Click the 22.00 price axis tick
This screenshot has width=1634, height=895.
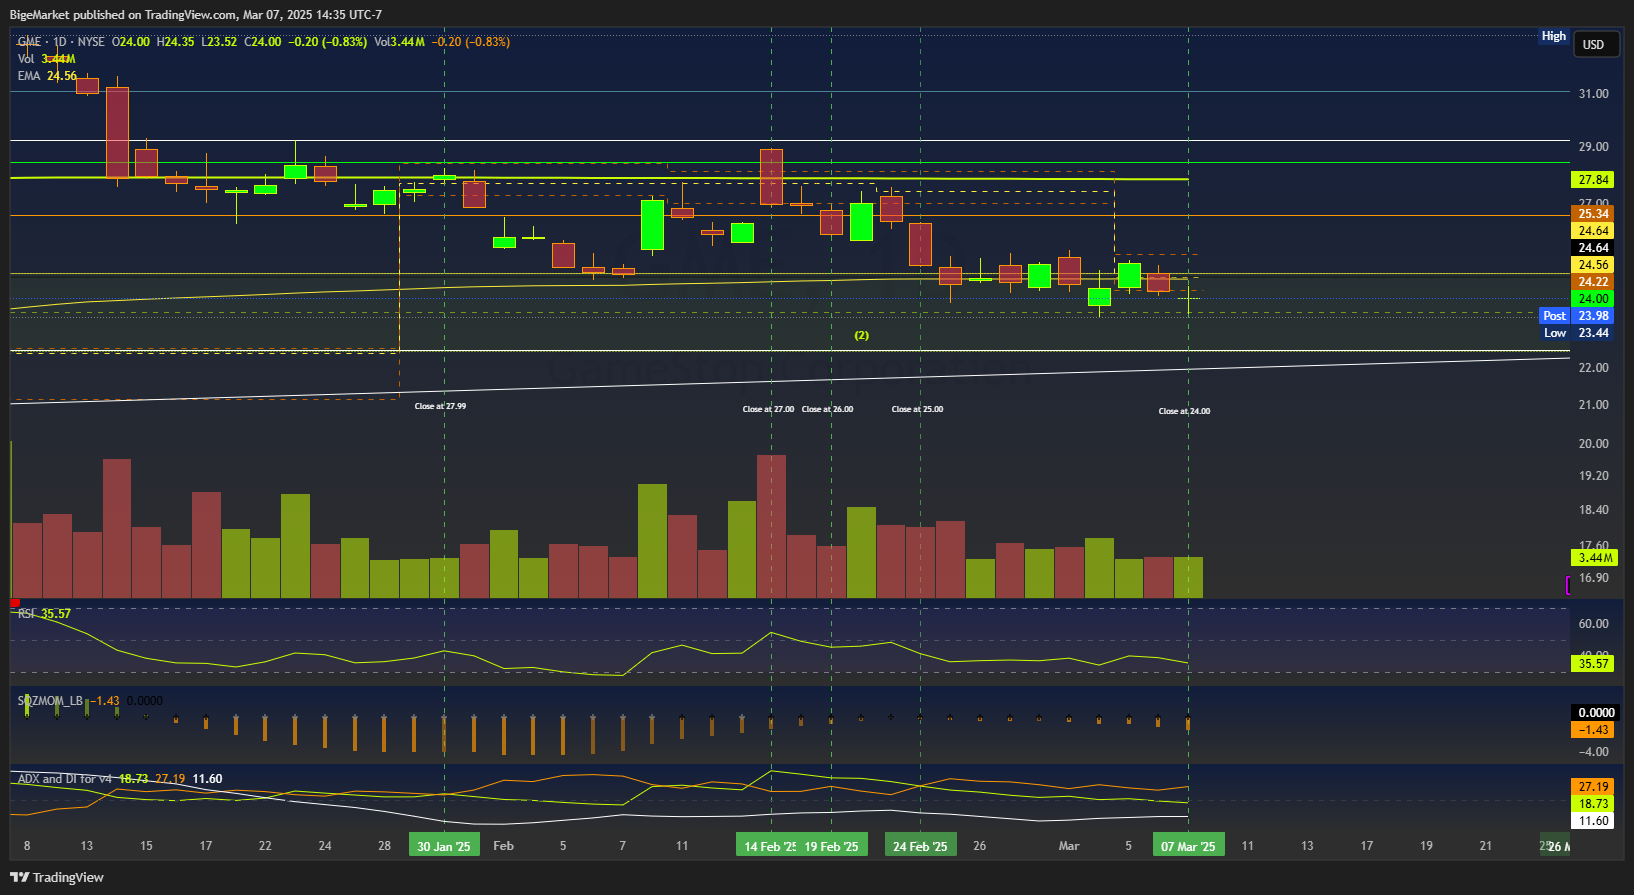pos(1593,368)
